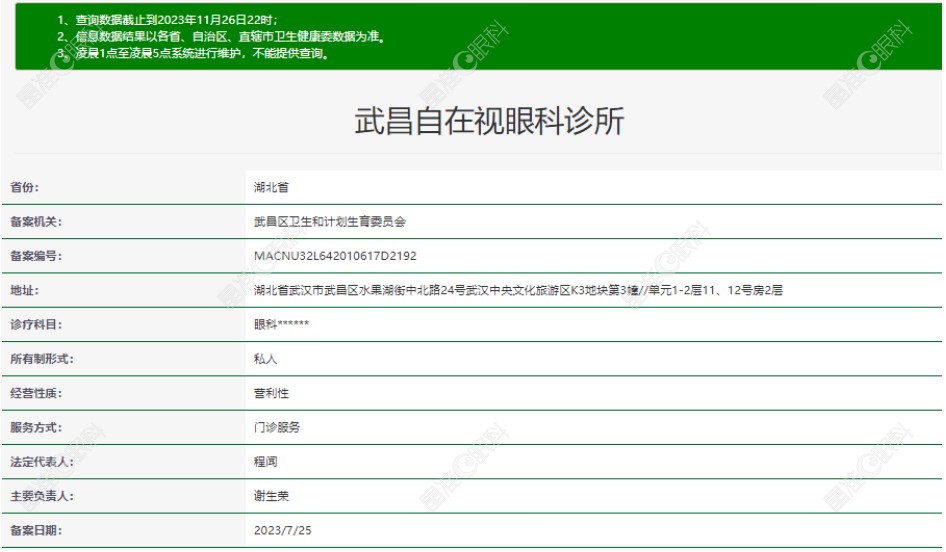Click the 备案日期 label

coord(36,531)
